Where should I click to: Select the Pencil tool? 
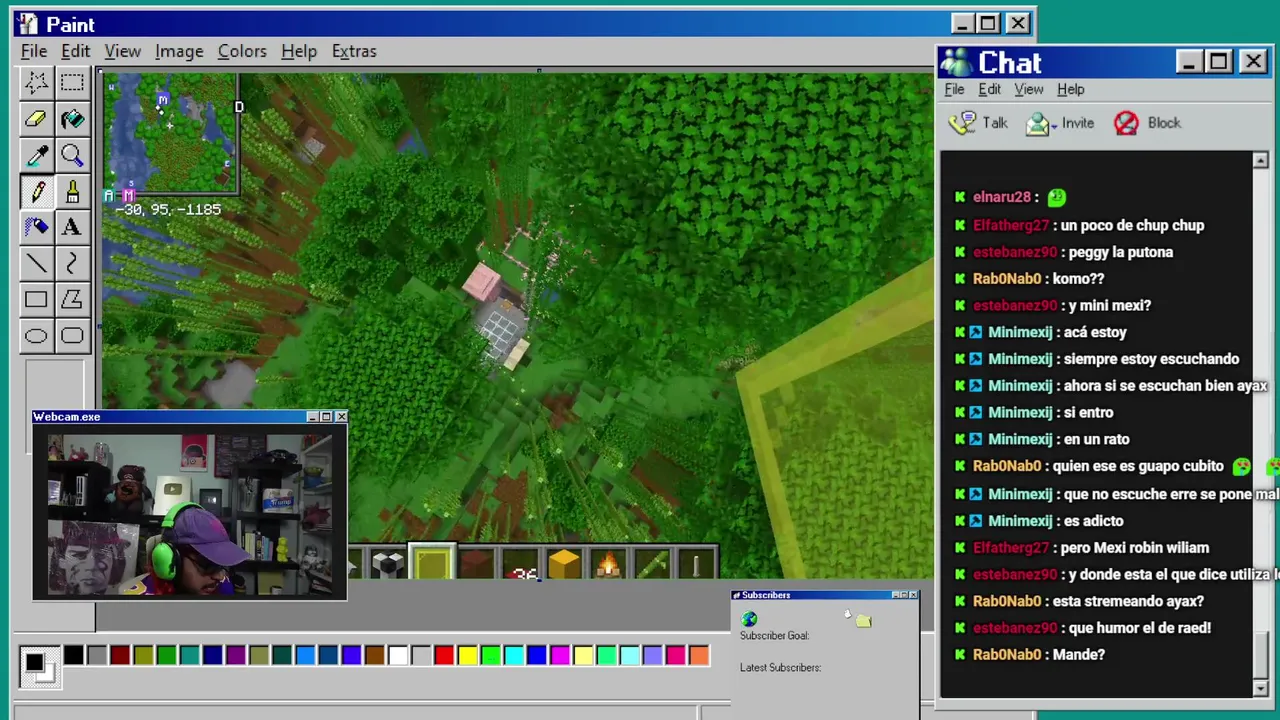[x=36, y=191]
